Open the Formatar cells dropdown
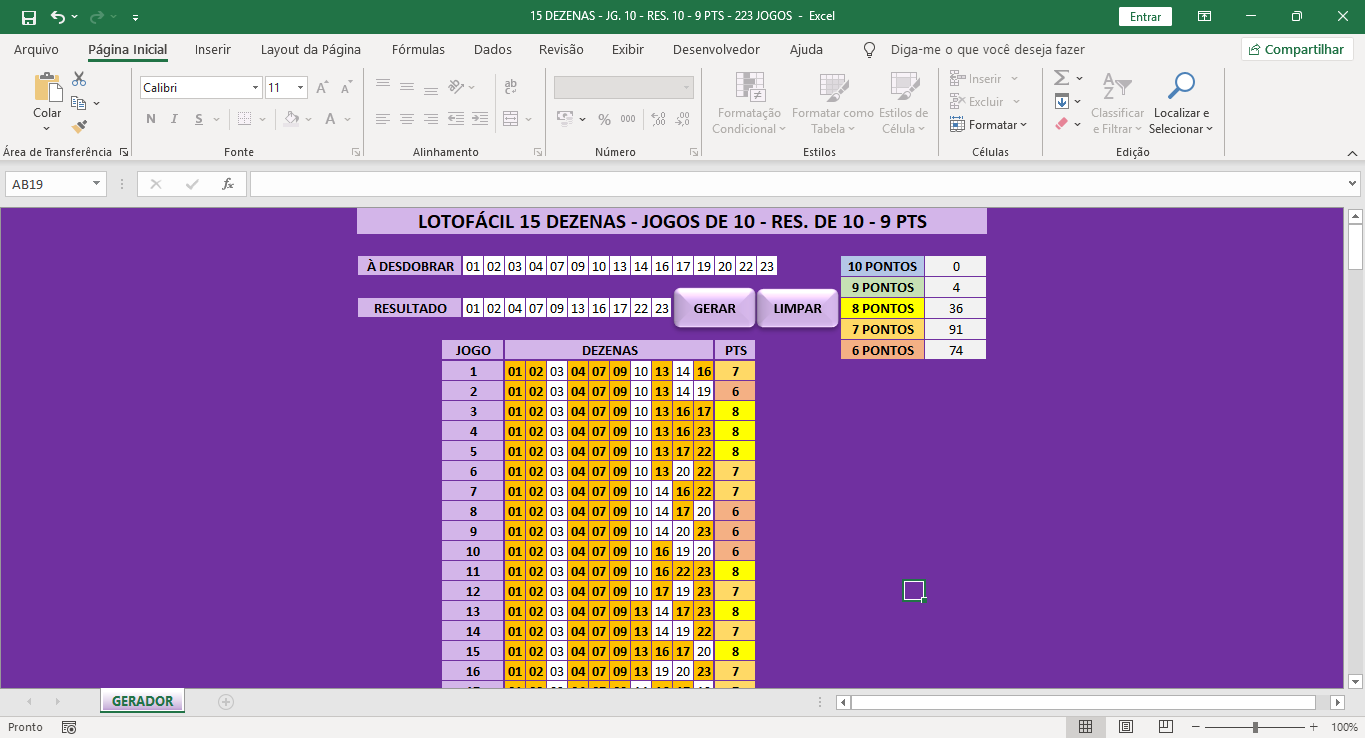This screenshot has height=738, width=1365. click(x=988, y=125)
